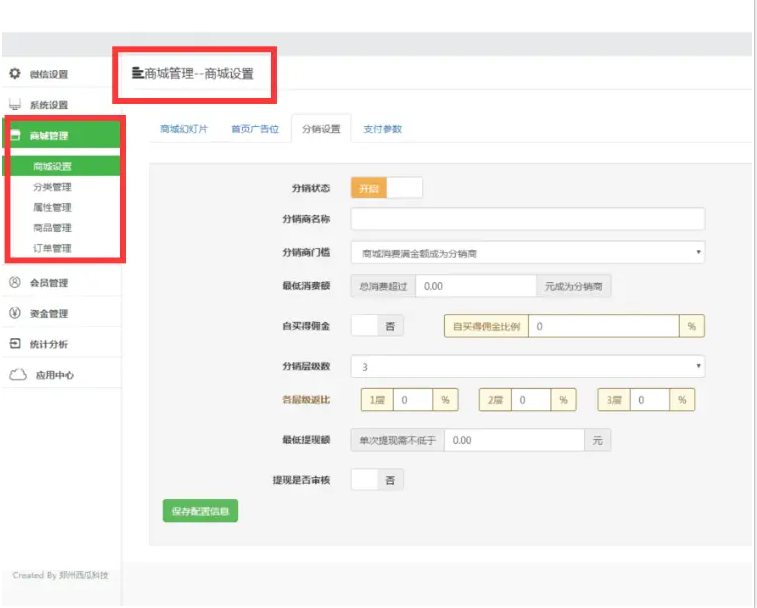Click the yen icon beside 资金管理
This screenshot has height=608, width=757.
(15, 313)
